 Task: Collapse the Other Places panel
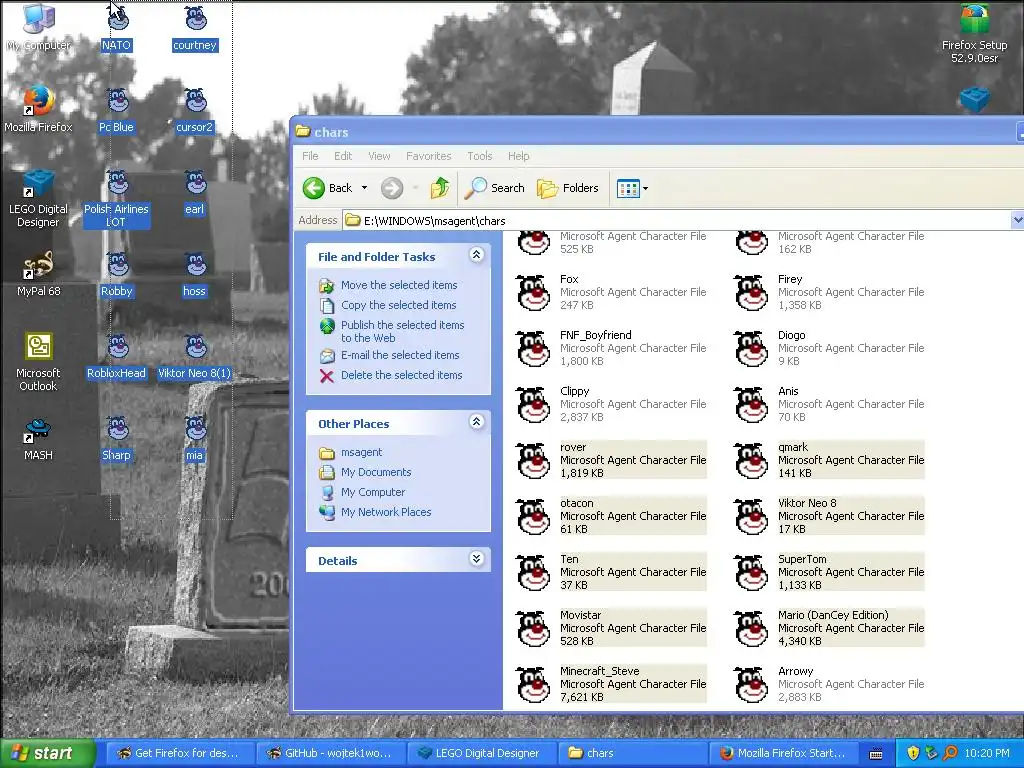(x=477, y=422)
